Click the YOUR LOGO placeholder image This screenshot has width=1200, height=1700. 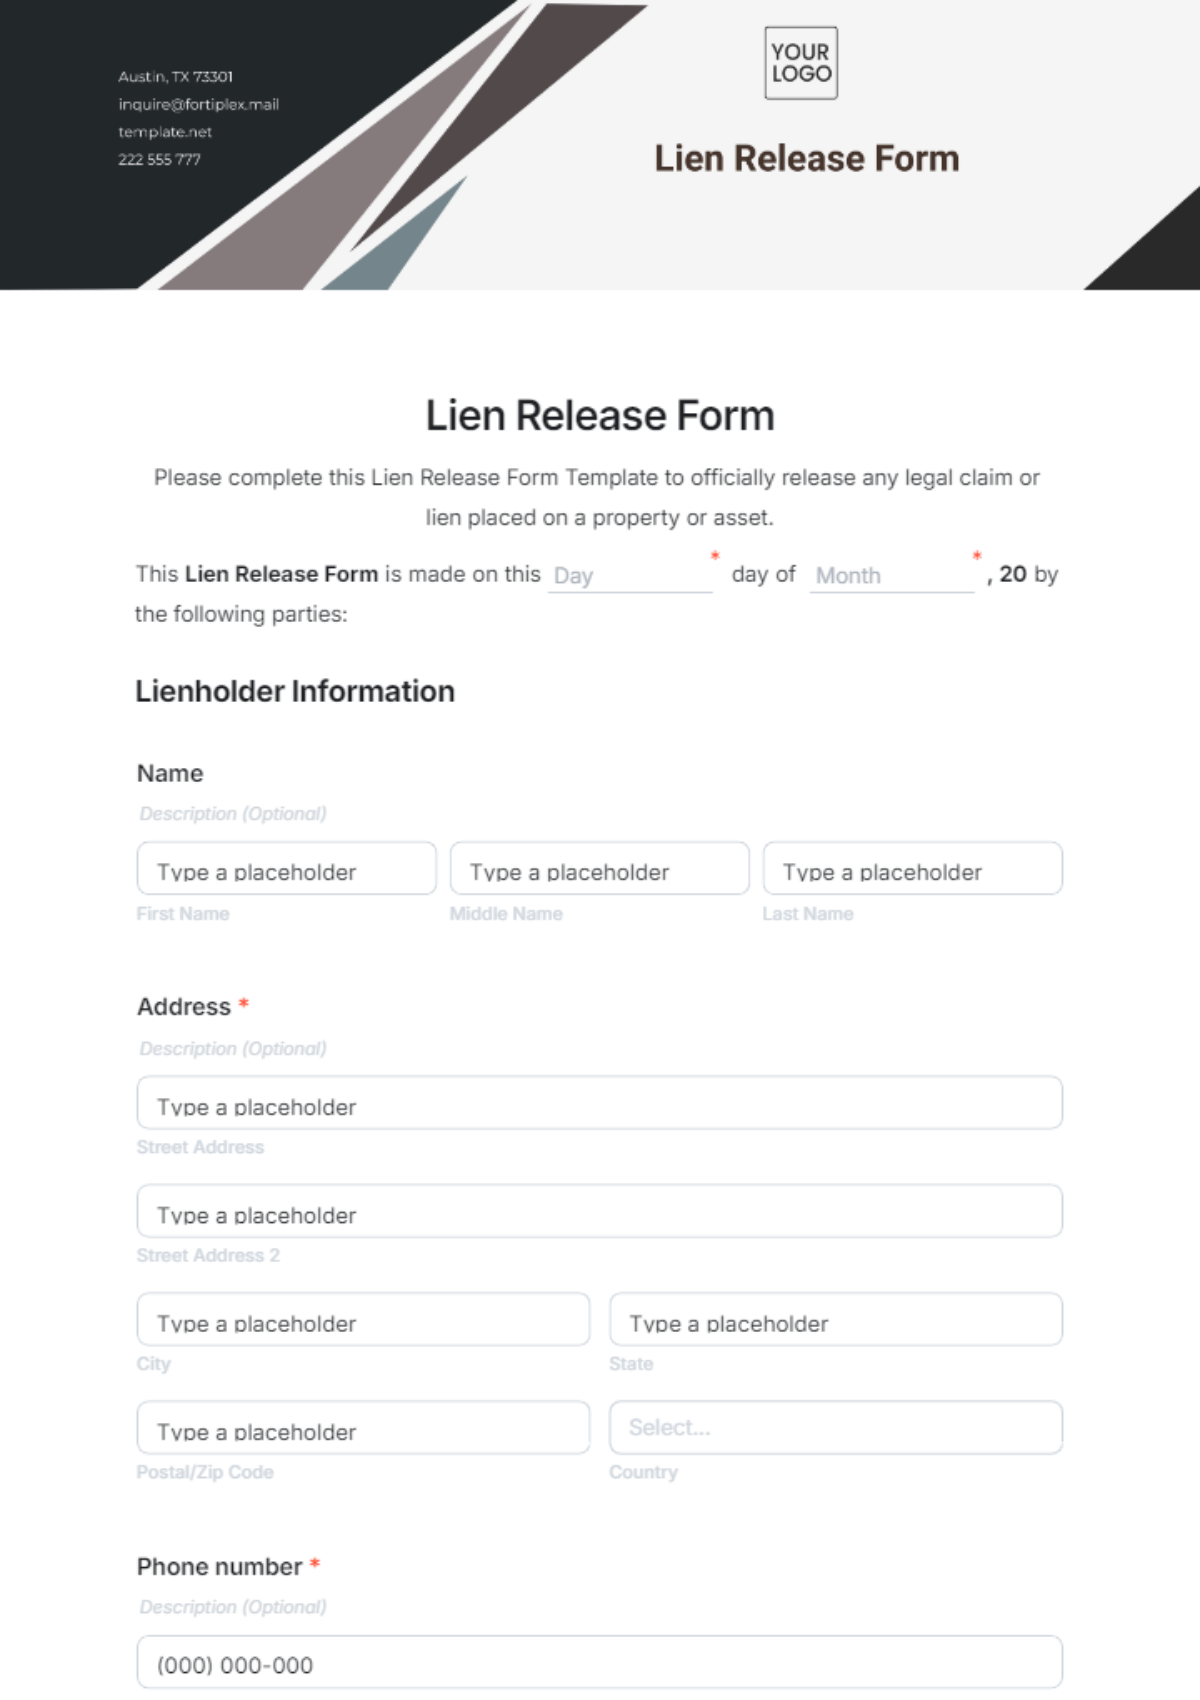point(801,63)
